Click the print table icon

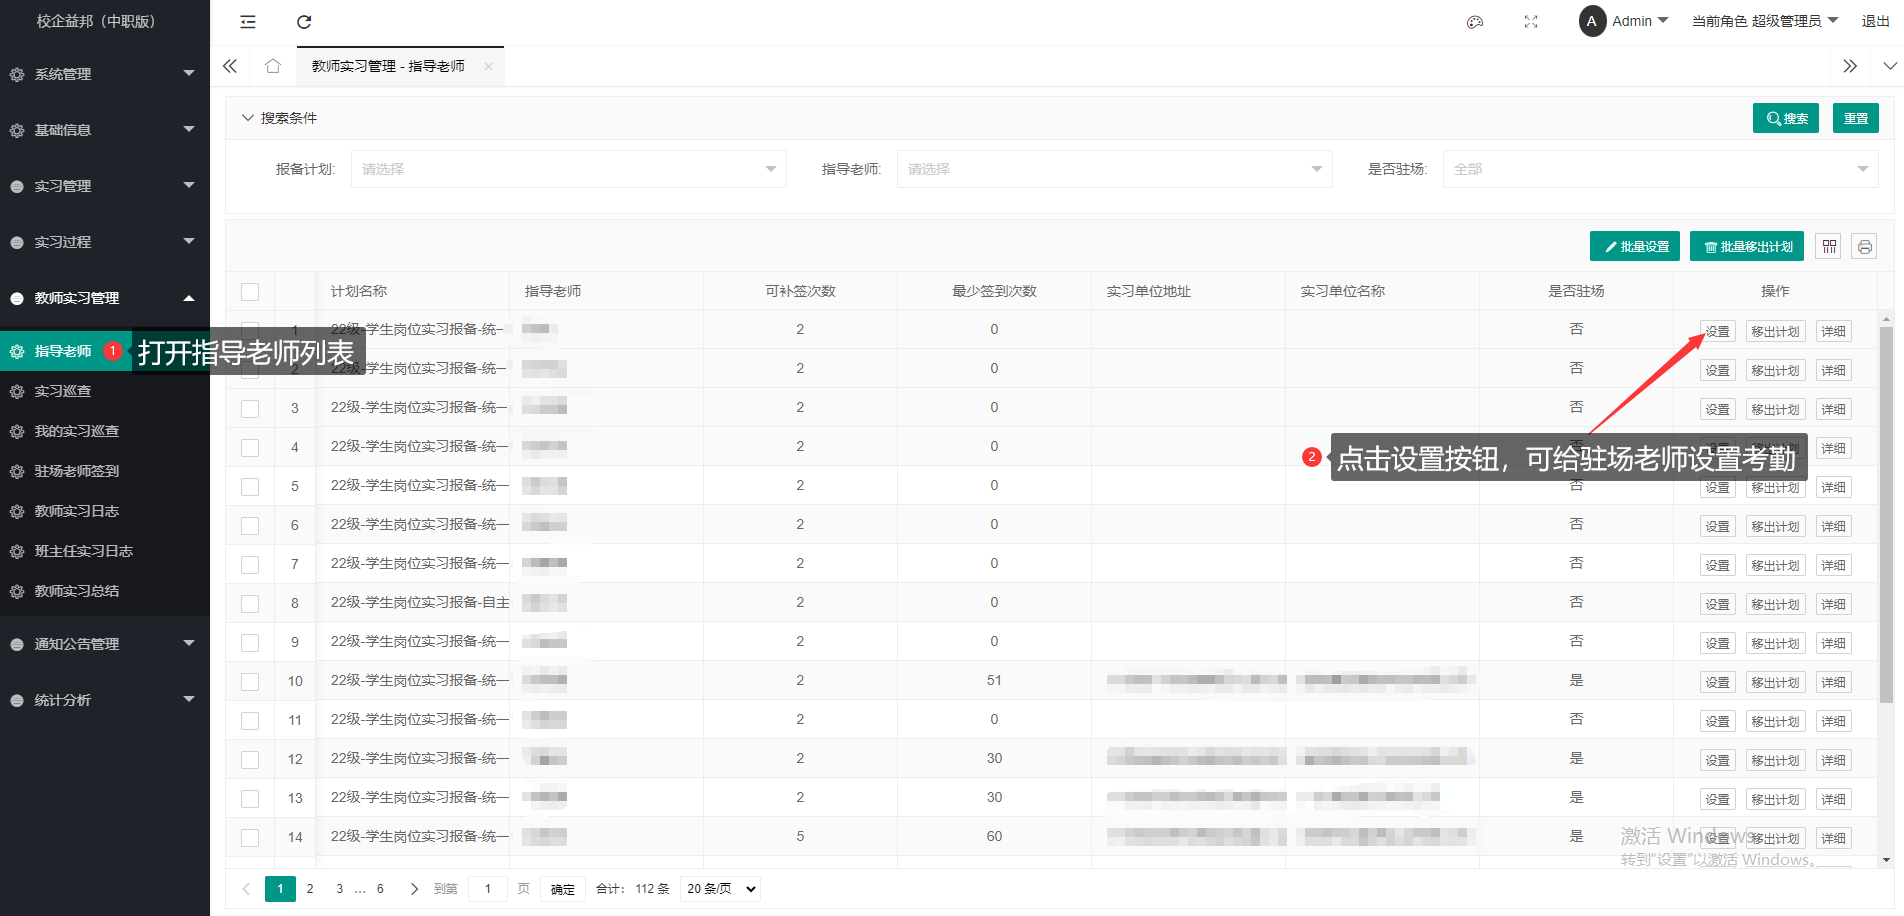point(1864,246)
